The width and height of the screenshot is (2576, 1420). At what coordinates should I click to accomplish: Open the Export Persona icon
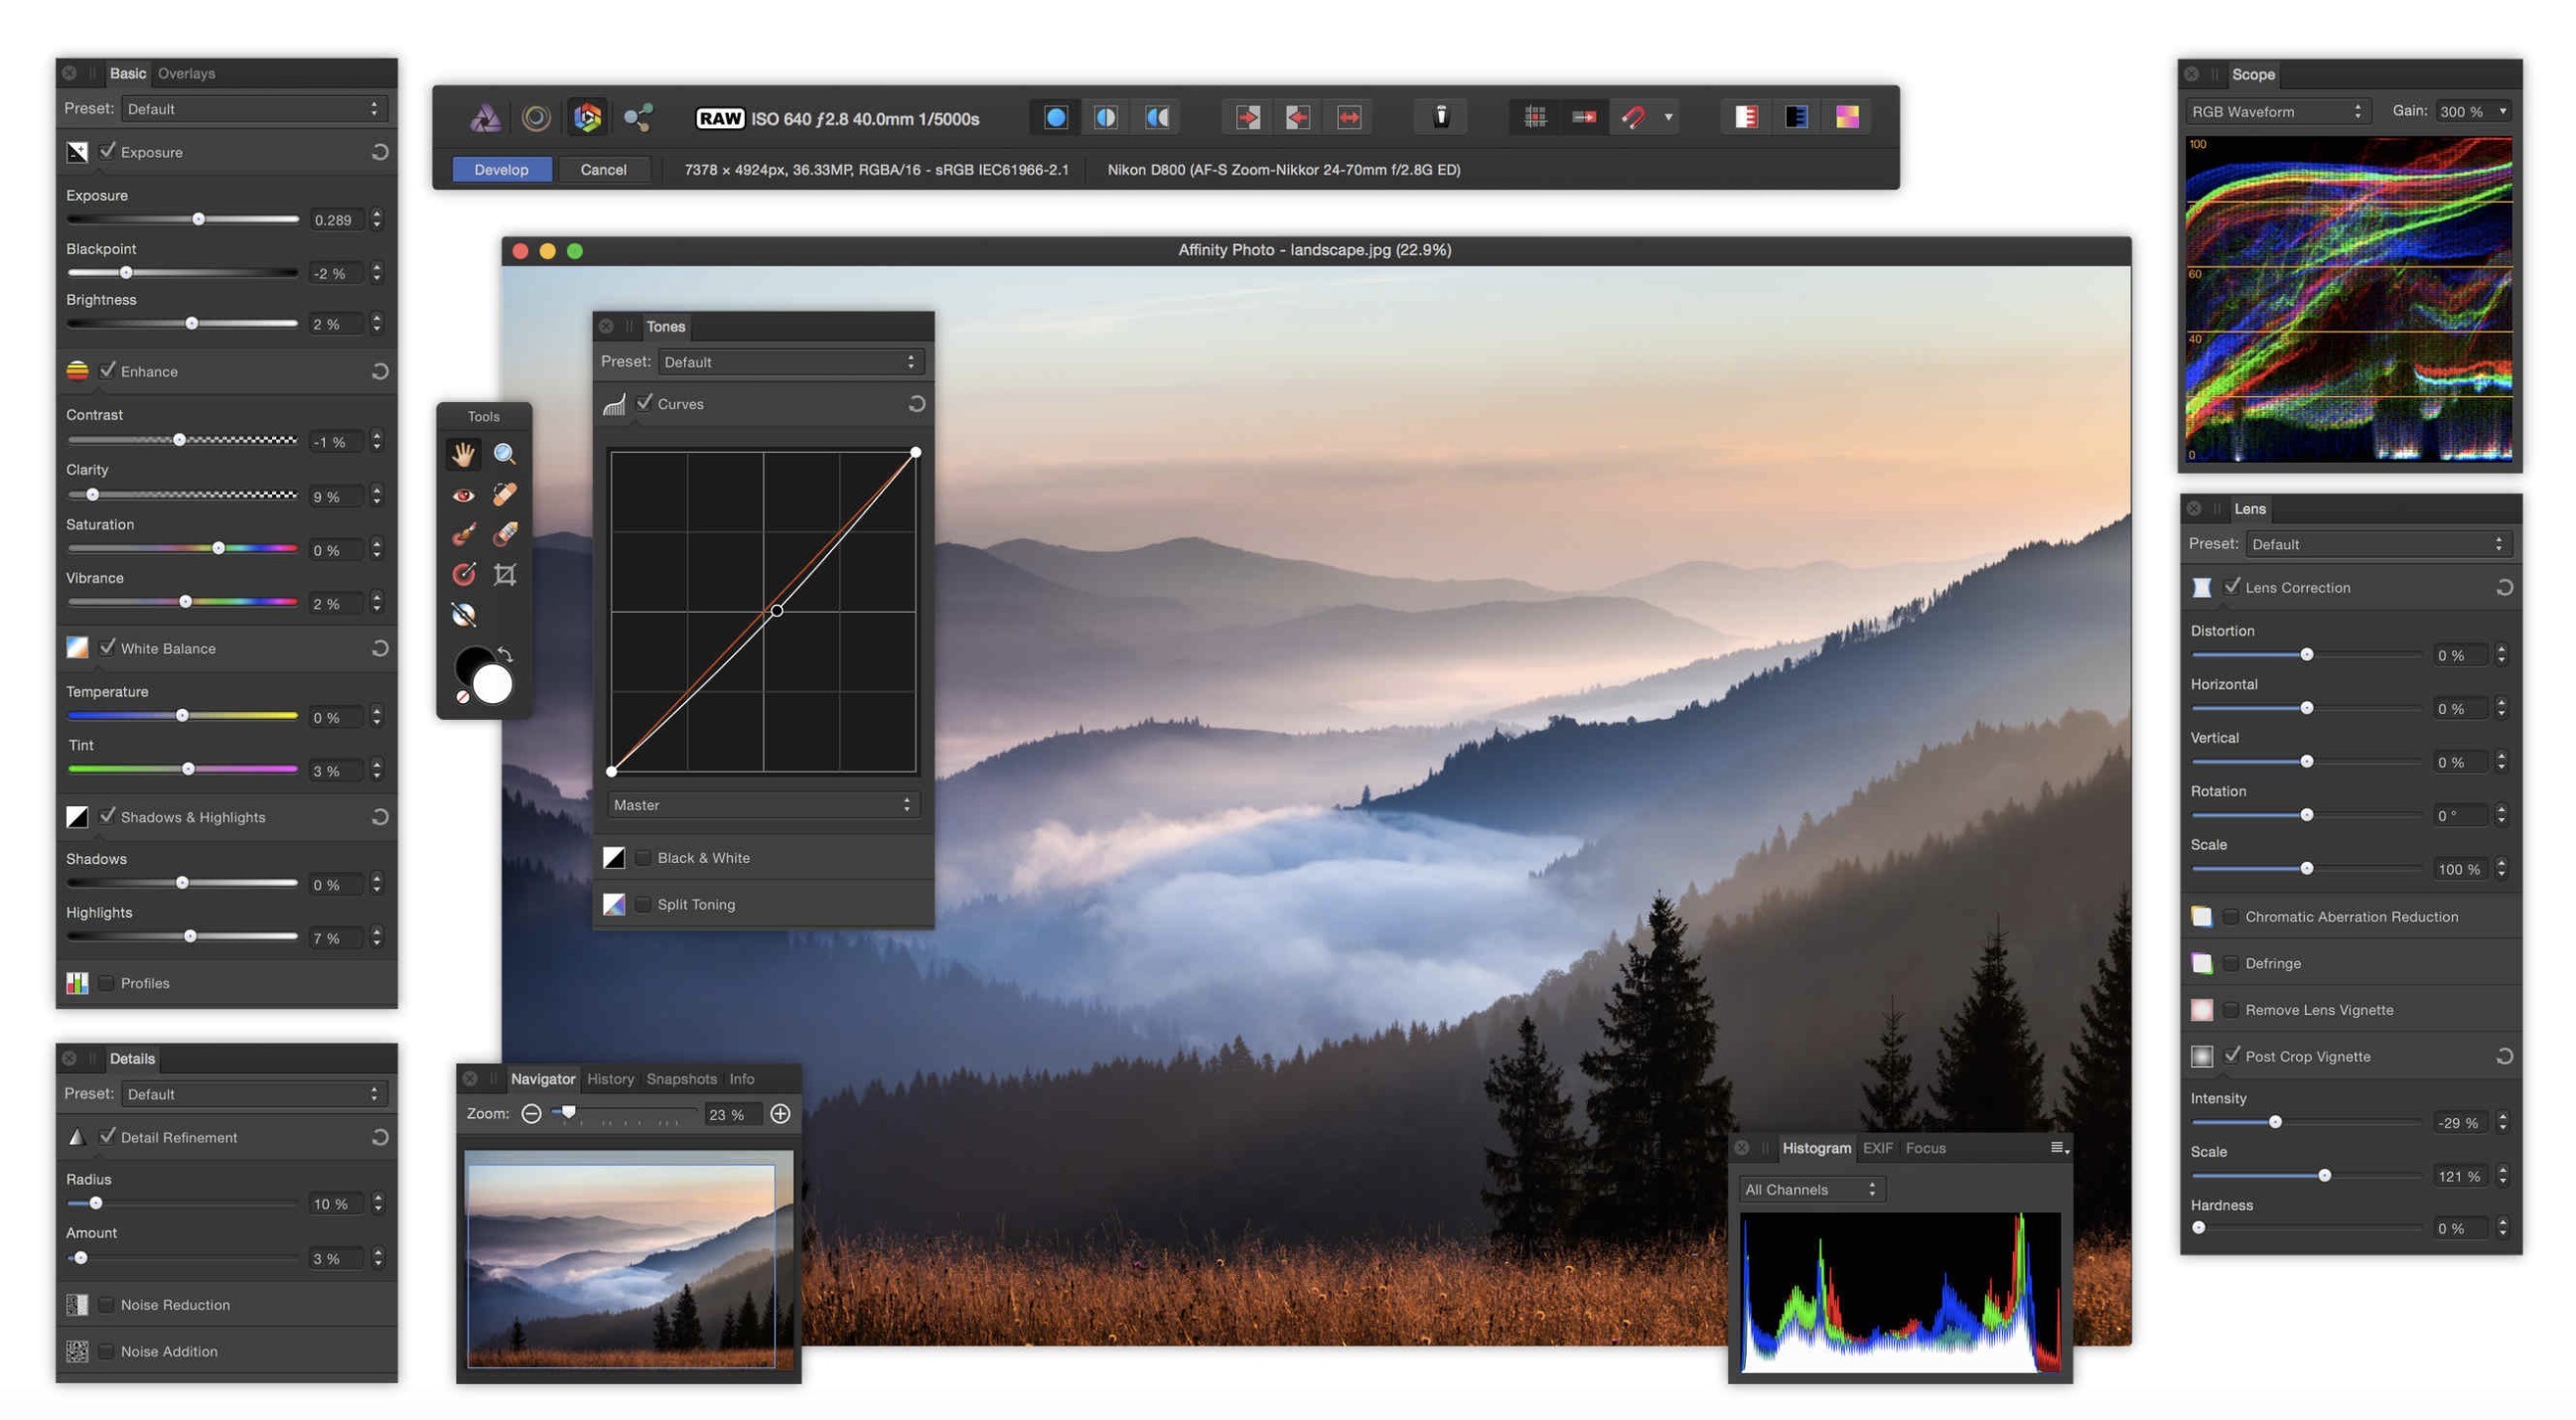[x=638, y=118]
